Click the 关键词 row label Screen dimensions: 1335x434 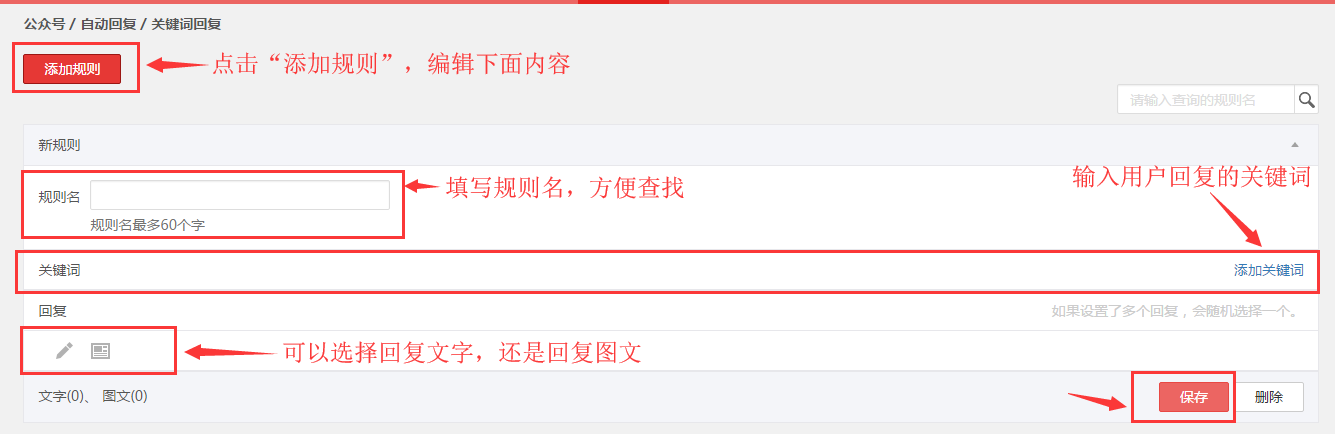click(59, 271)
